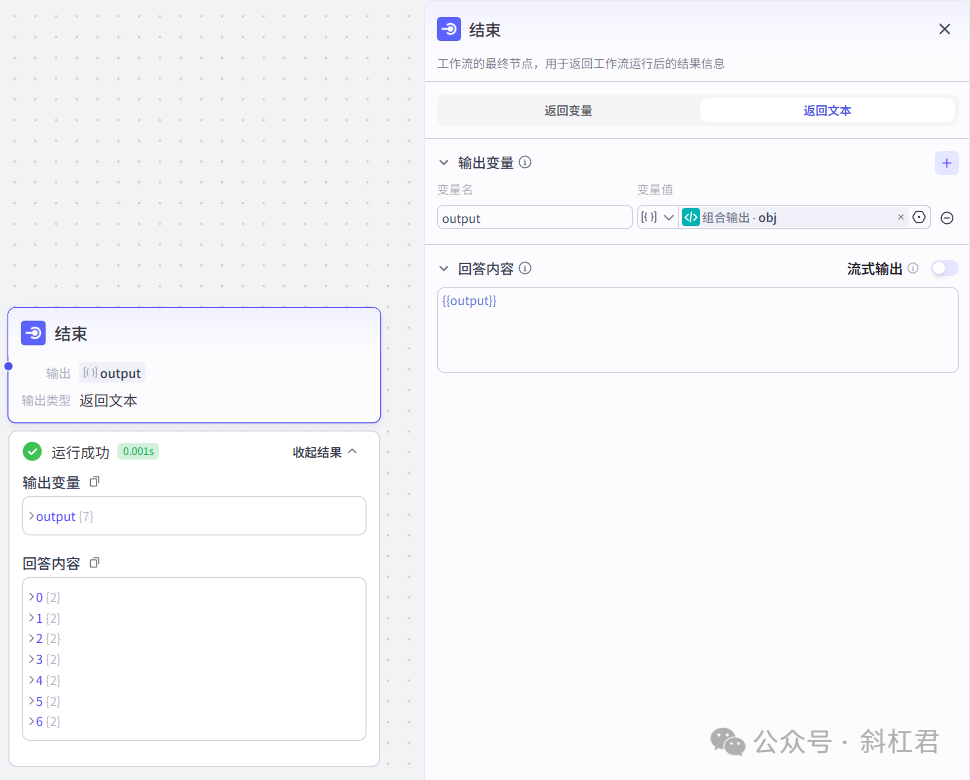Click the green 运行成功 check icon
The width and height of the screenshot is (970, 780).
point(32,452)
